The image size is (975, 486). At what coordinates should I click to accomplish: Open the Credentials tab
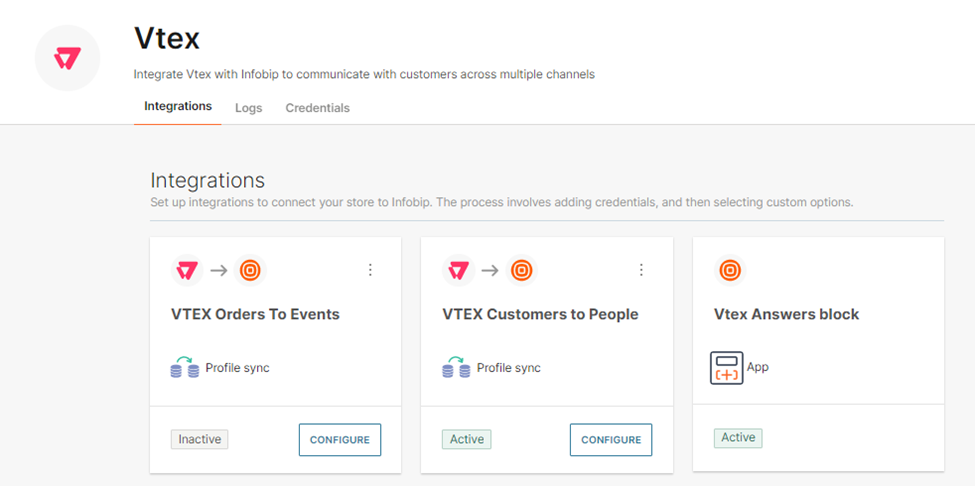(x=317, y=108)
